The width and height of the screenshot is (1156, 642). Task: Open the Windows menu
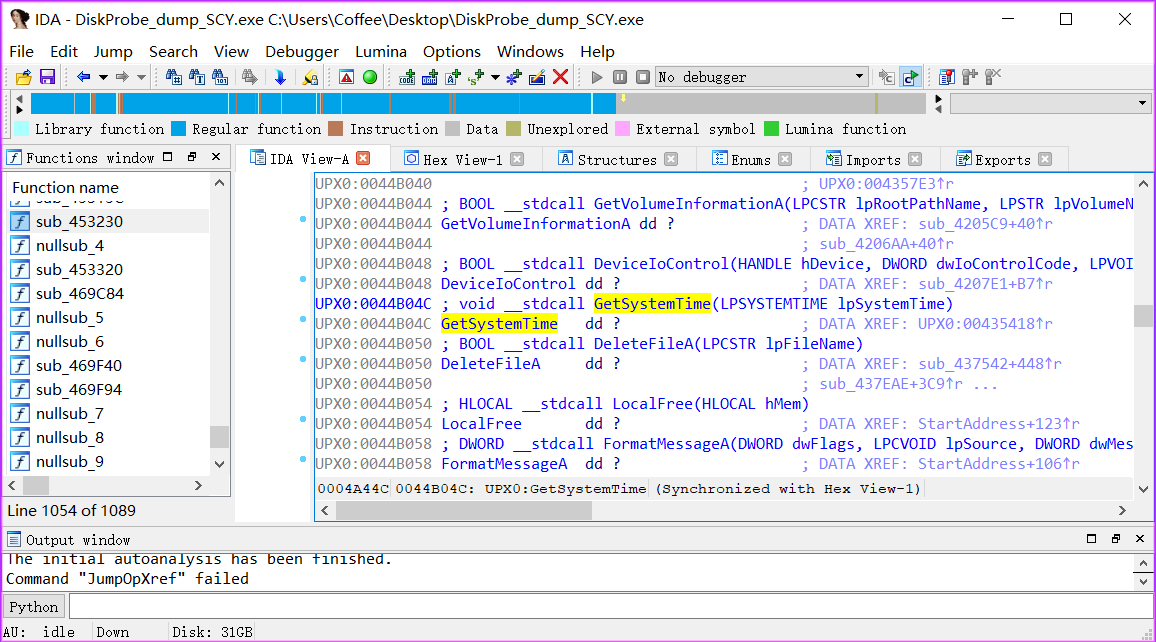pyautogui.click(x=530, y=52)
